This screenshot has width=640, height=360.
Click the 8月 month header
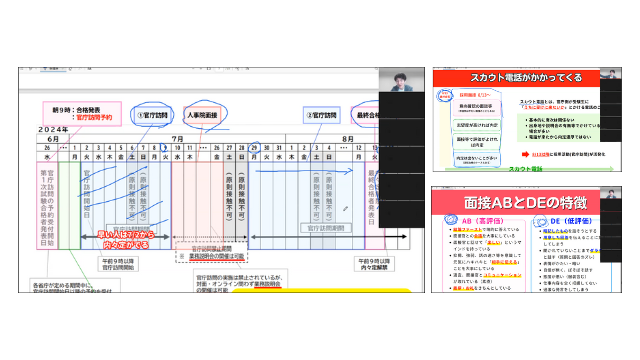click(348, 139)
